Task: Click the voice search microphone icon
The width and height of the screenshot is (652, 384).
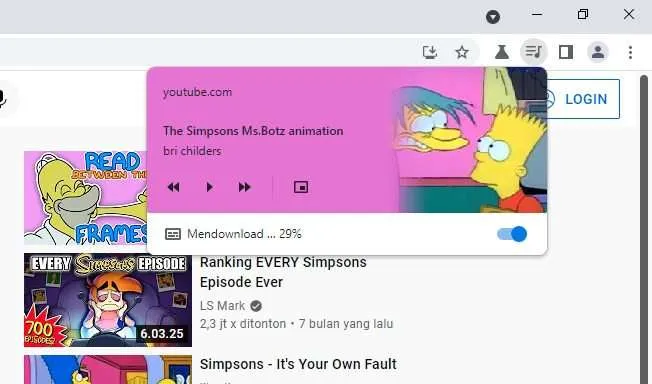Action: pos(3,99)
